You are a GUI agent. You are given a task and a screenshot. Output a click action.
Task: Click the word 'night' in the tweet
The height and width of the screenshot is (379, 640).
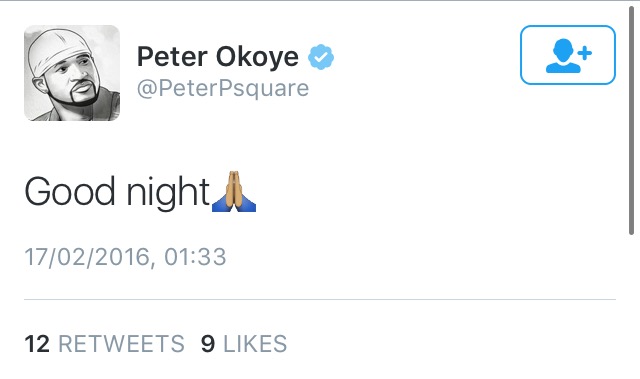pyautogui.click(x=168, y=192)
